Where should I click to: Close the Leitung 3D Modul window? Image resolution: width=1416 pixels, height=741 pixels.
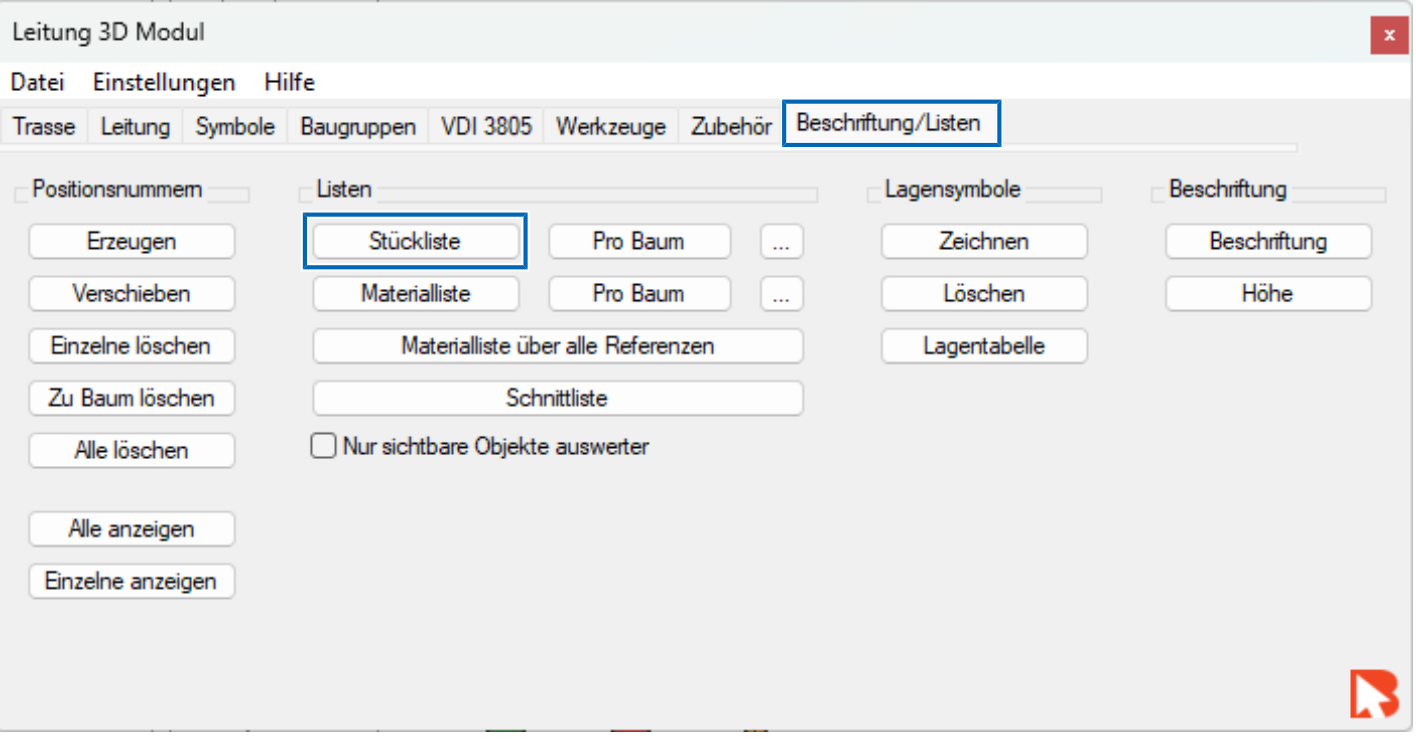pyautogui.click(x=1388, y=36)
